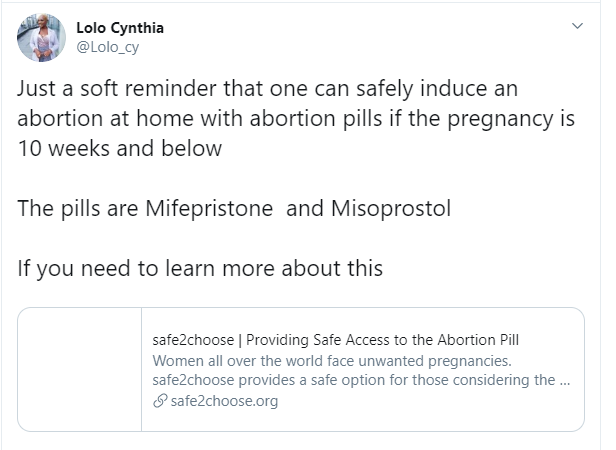The width and height of the screenshot is (616, 450).
Task: Click the card title about Abortion Pill access
Action: (342, 339)
